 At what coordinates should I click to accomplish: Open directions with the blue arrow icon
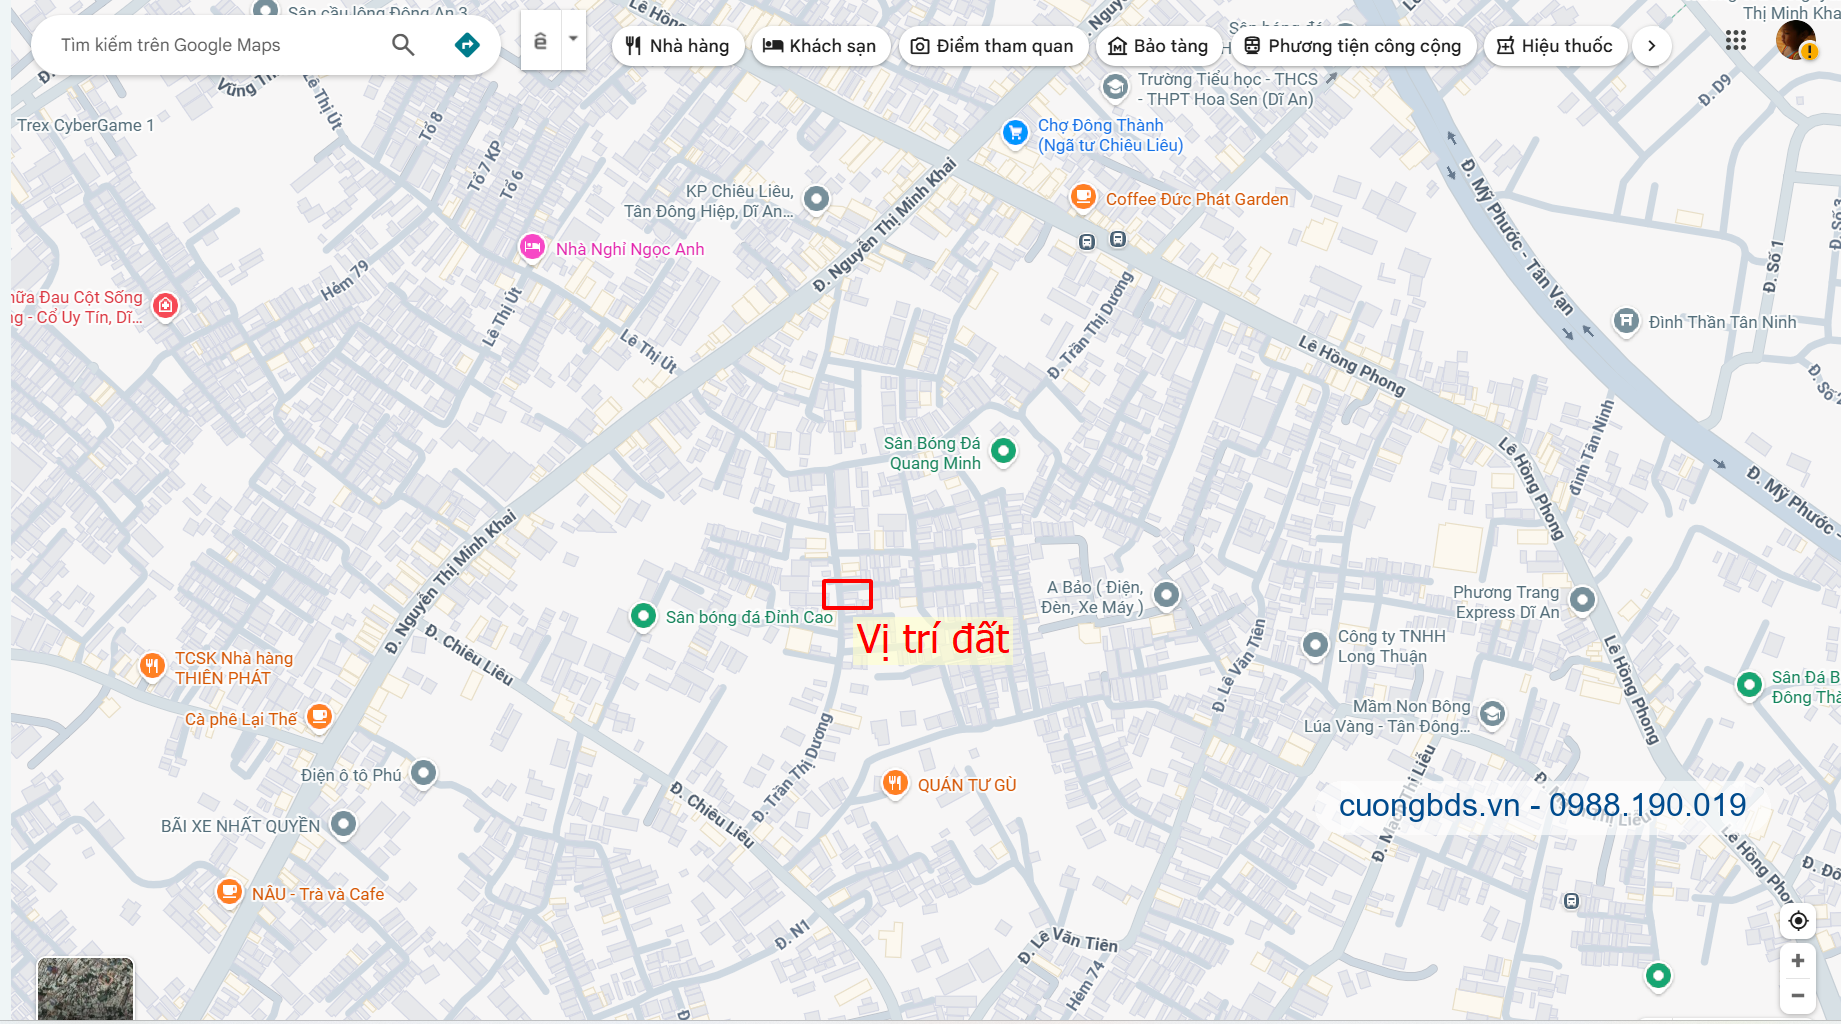(x=467, y=45)
